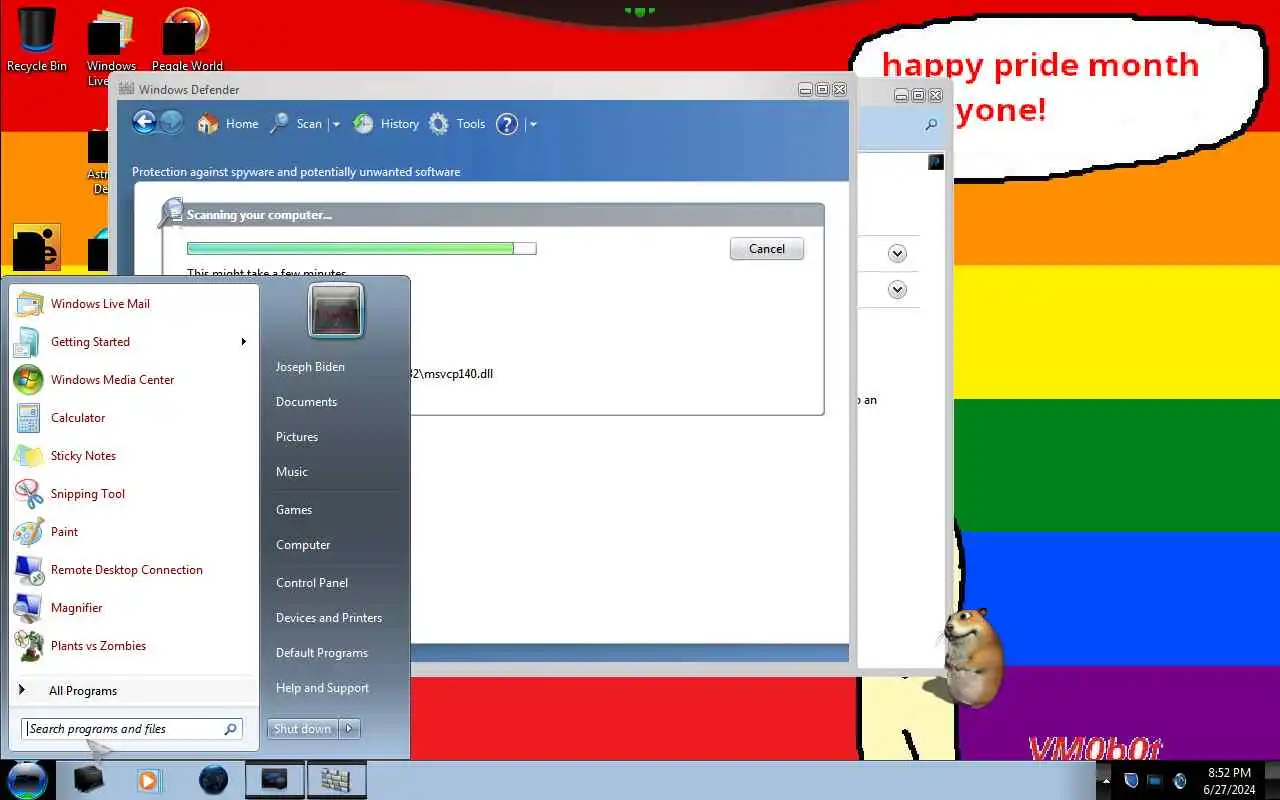Open Control Panel

(312, 583)
